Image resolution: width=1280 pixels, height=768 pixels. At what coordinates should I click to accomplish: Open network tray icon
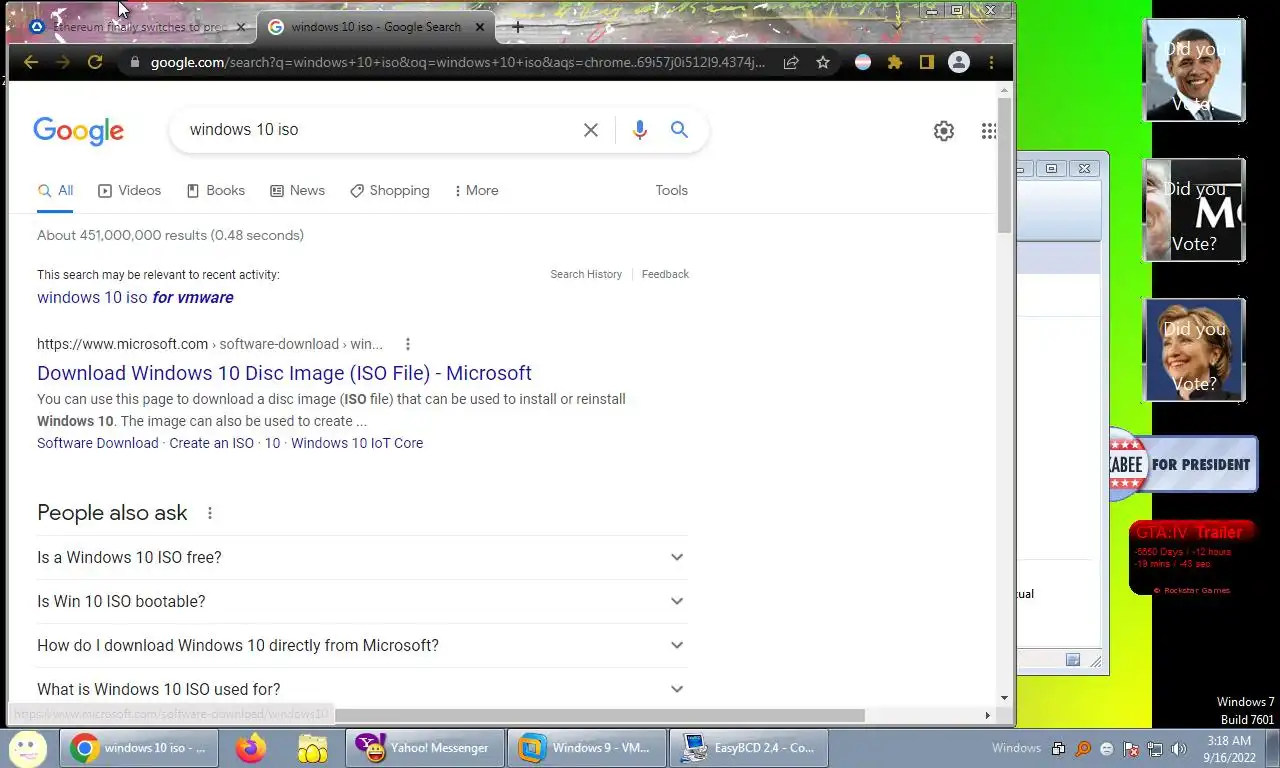point(1155,748)
